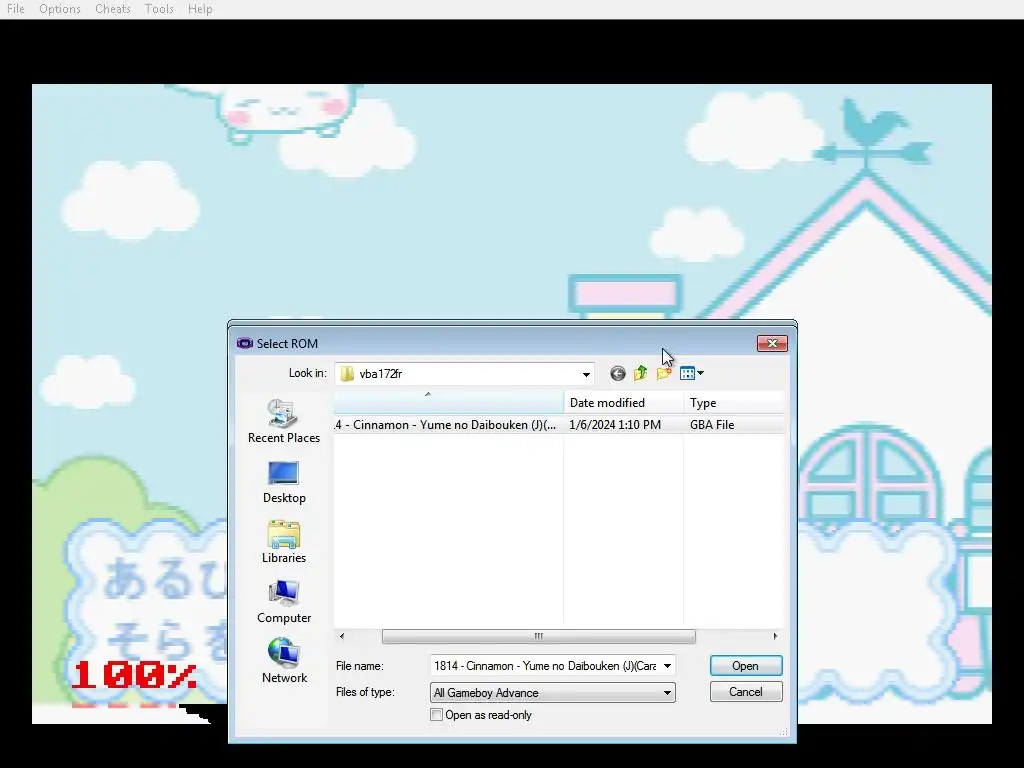Open Libraries in the places bar
Screen dimensions: 1024x768
[284, 542]
